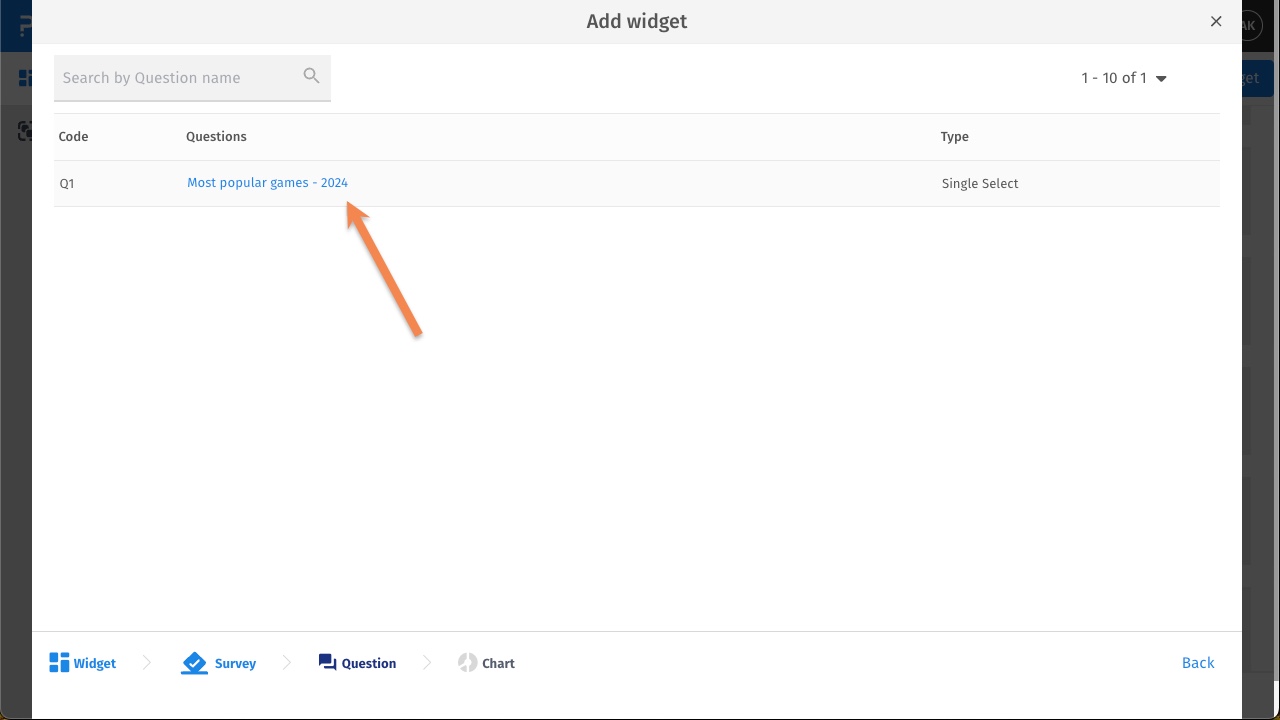The width and height of the screenshot is (1280, 720).
Task: Close the Add widget dialog
Action: point(1216,21)
